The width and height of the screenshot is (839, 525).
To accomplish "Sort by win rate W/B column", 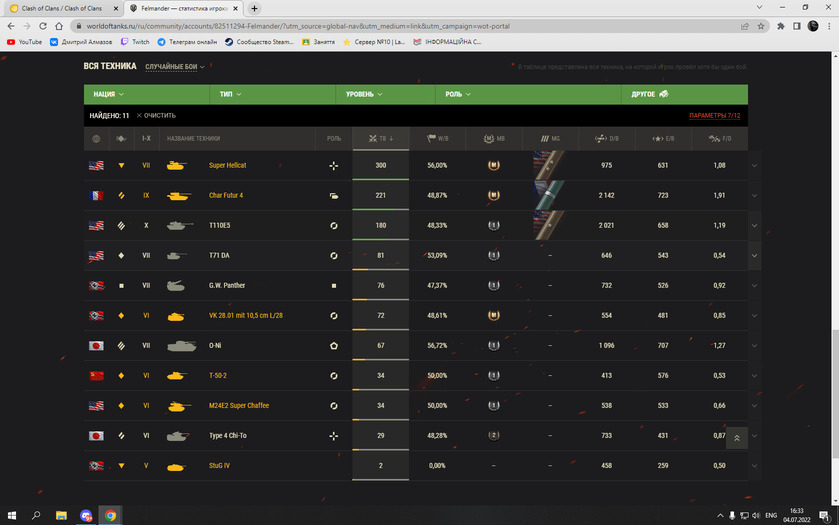I will [438, 139].
